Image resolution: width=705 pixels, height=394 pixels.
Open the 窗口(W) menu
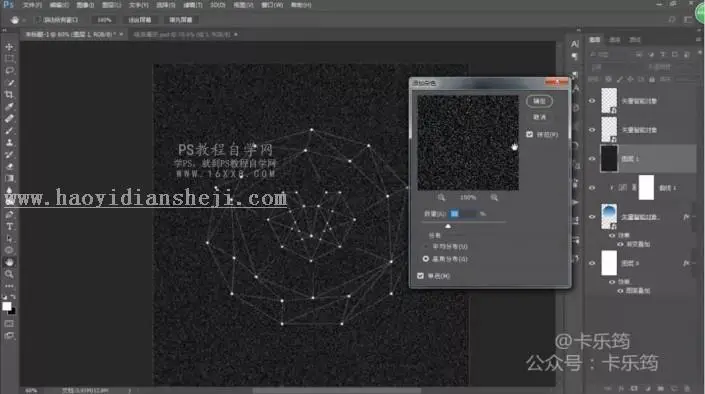pos(272,5)
